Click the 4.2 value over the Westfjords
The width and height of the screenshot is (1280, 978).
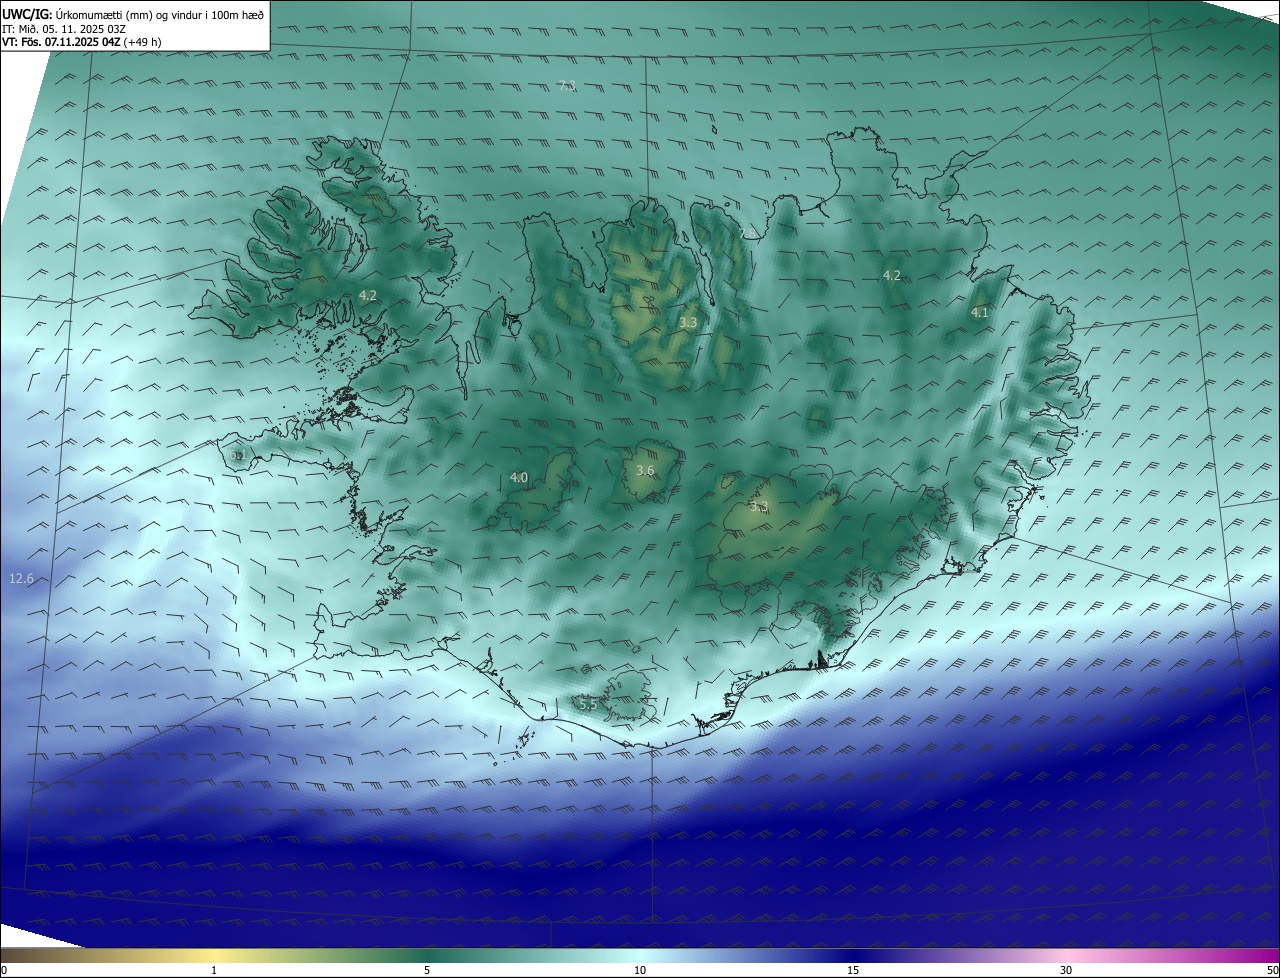click(x=367, y=295)
